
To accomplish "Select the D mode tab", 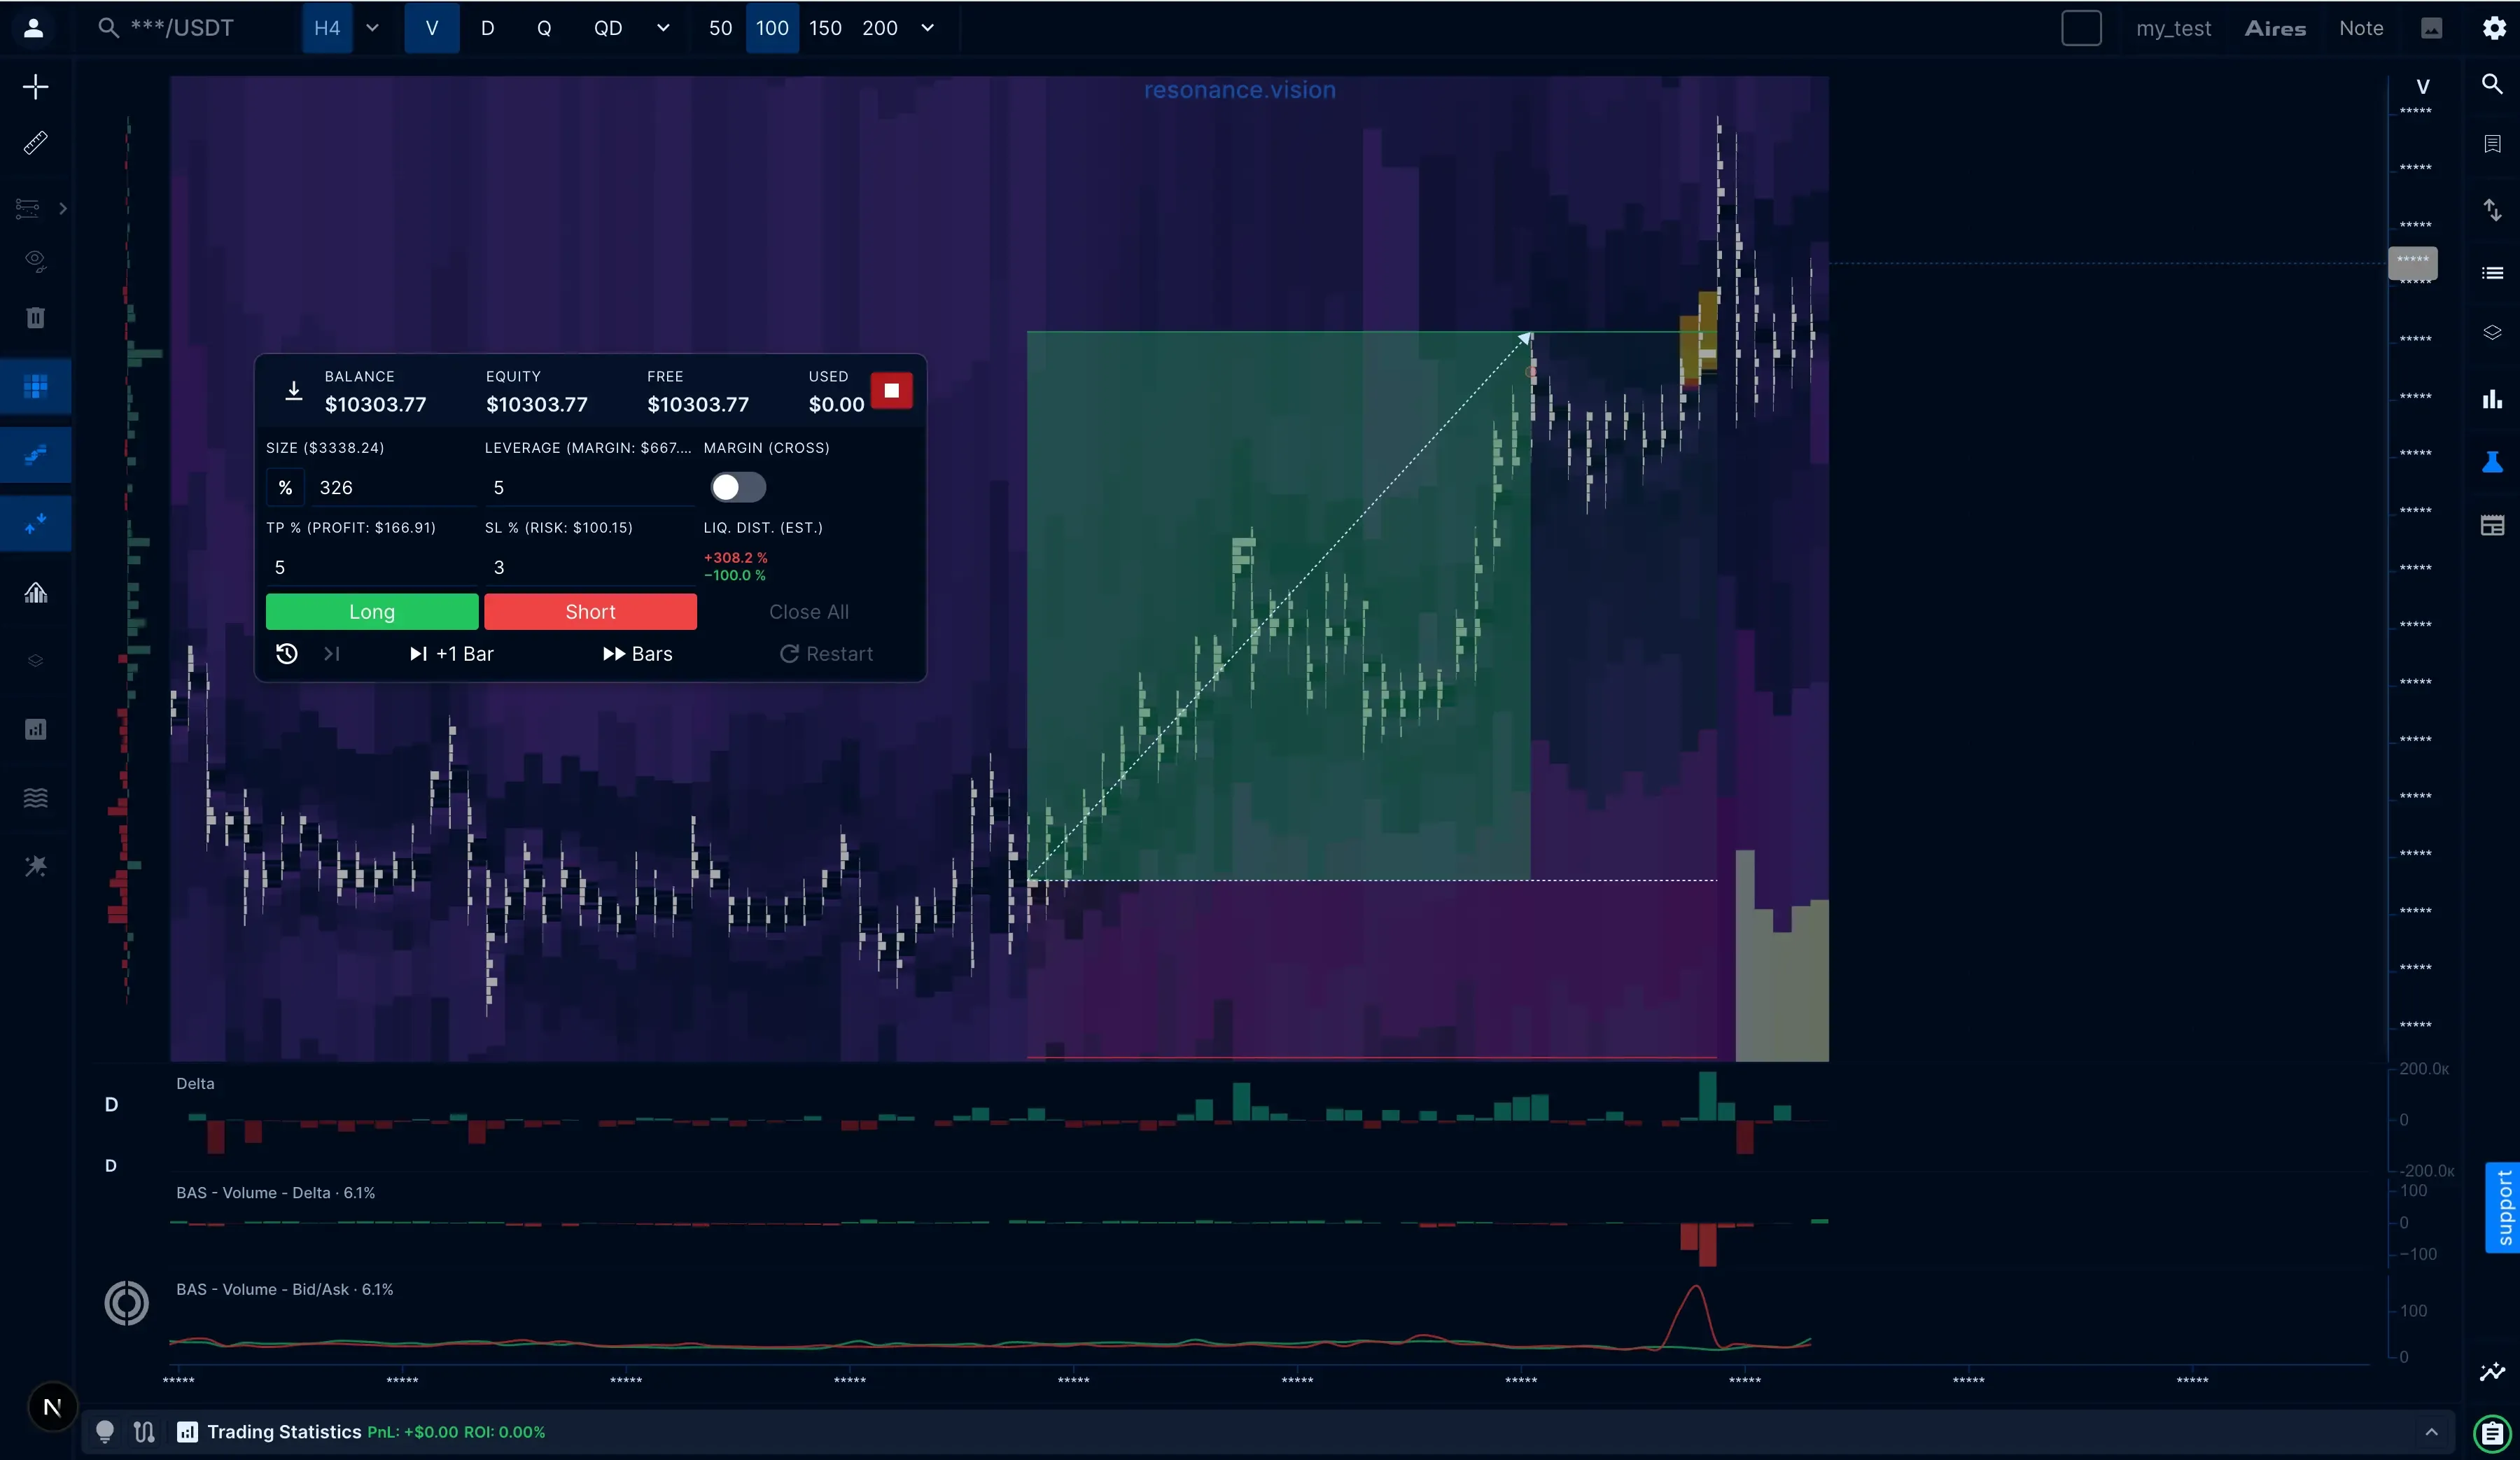I will 488,28.
